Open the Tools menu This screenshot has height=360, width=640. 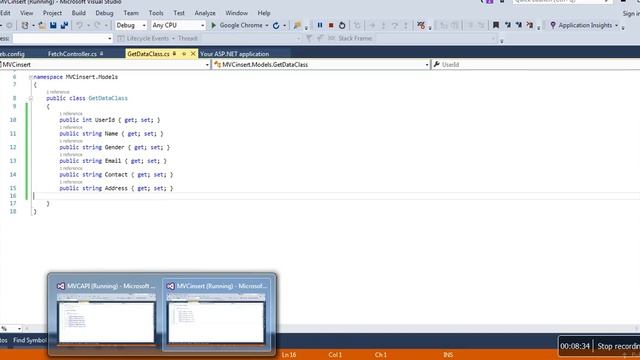tap(156, 13)
